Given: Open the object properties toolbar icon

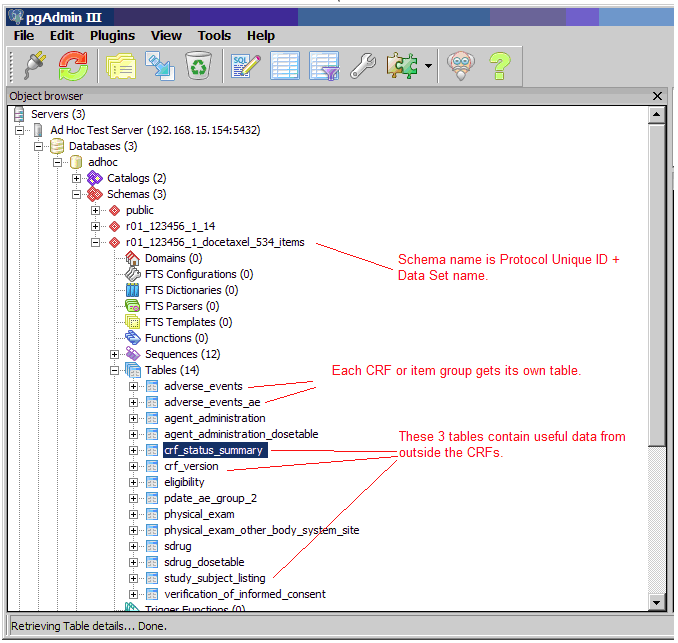Looking at the screenshot, I should tap(121, 66).
